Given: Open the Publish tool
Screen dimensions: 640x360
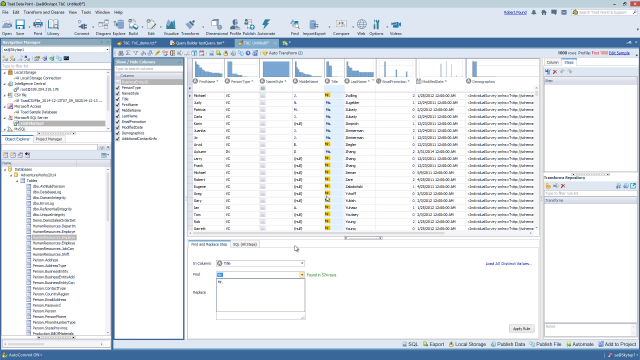Looking at the screenshot, I should [249, 27].
